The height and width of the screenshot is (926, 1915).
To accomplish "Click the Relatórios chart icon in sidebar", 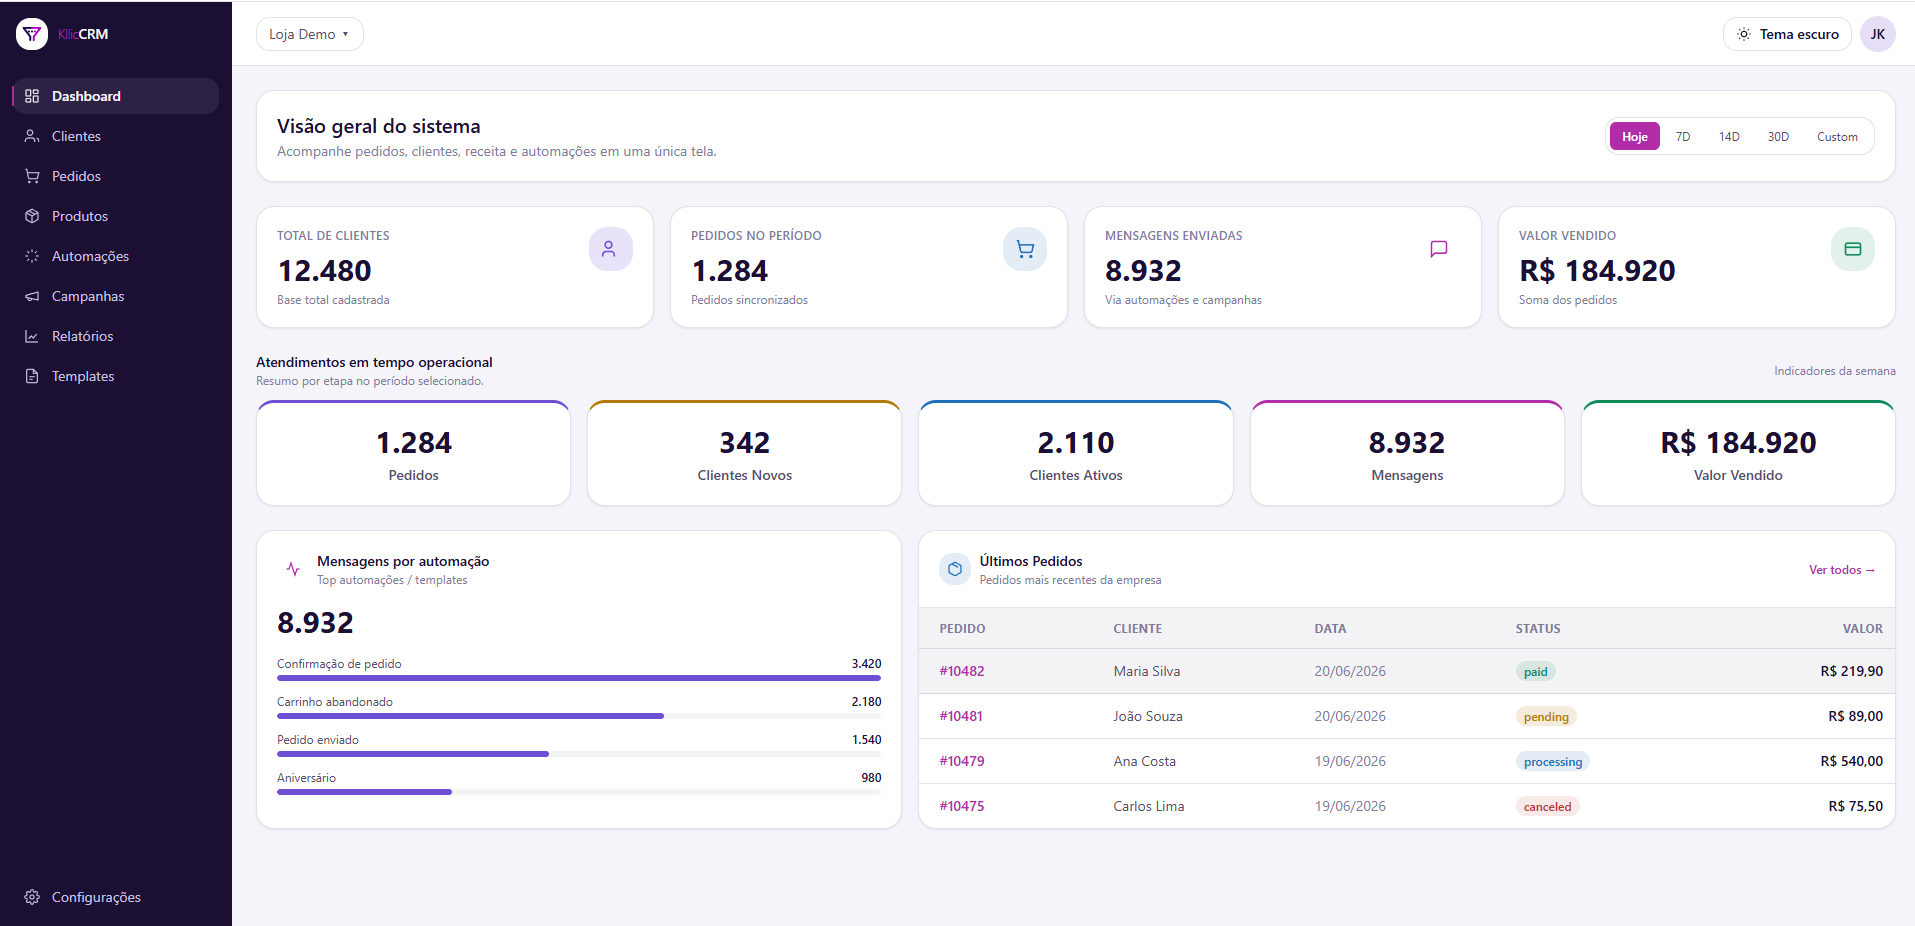I will pos(32,336).
